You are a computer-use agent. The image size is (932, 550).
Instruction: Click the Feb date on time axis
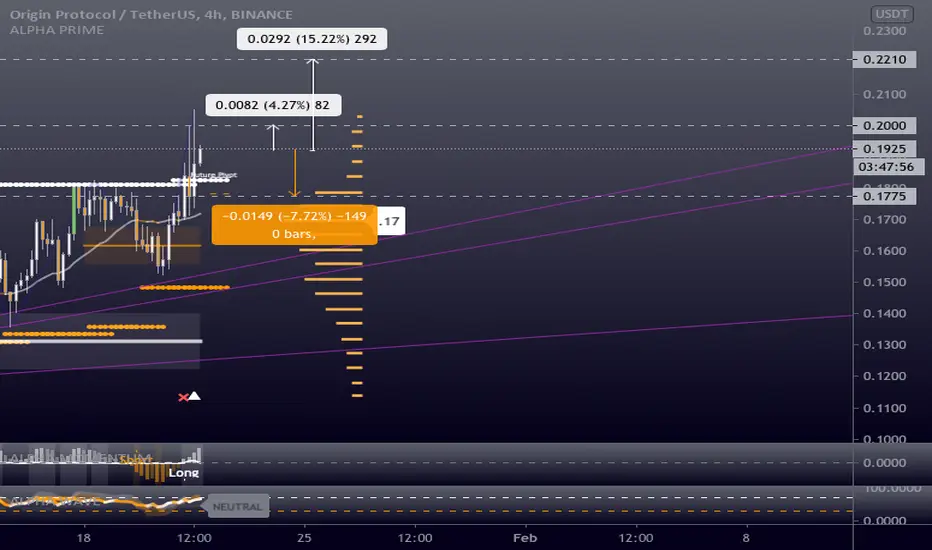(525, 538)
